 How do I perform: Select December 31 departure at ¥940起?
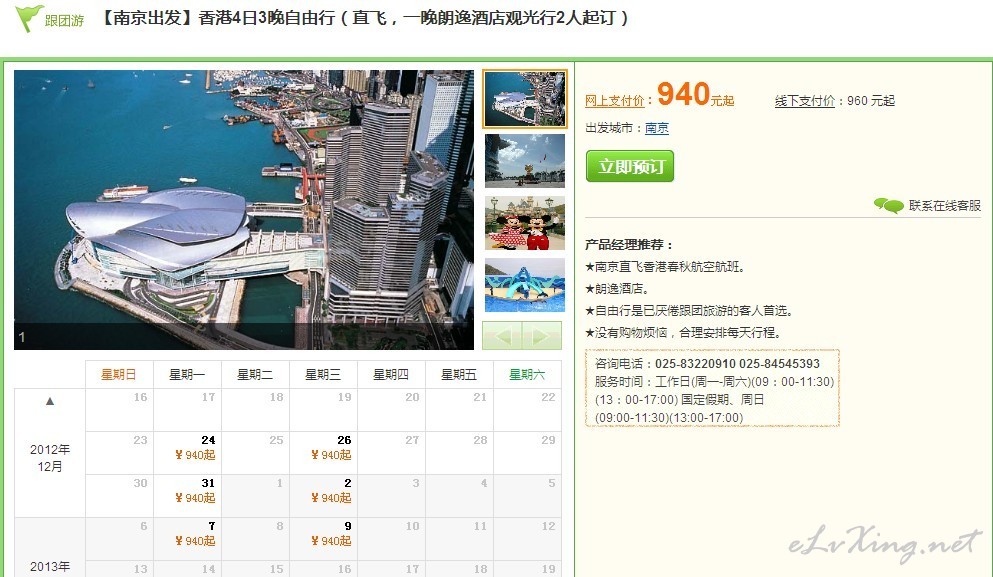187,496
